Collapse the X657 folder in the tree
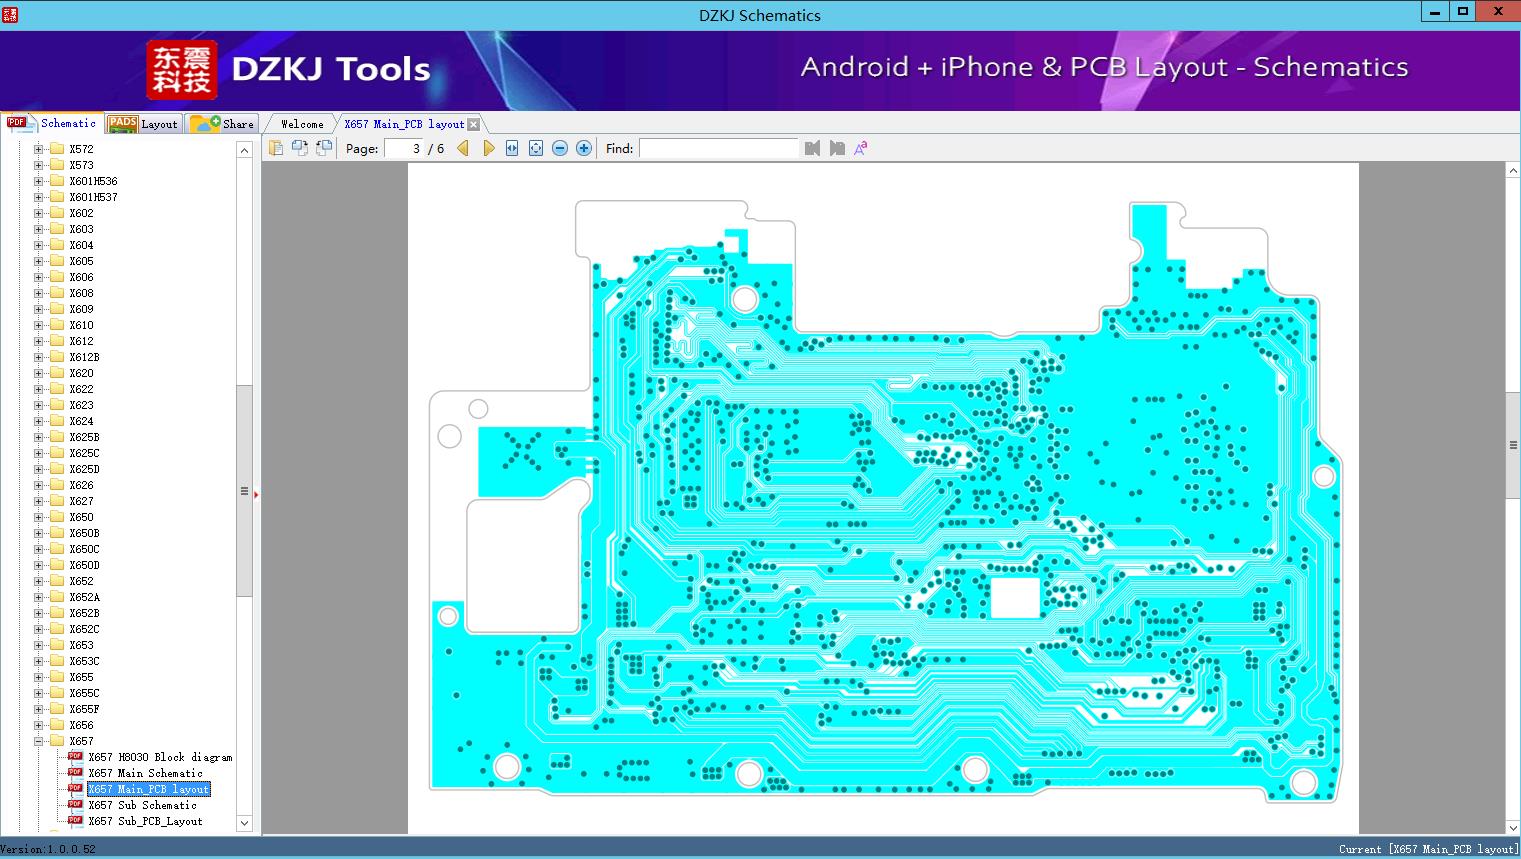1521x859 pixels. (x=38, y=740)
